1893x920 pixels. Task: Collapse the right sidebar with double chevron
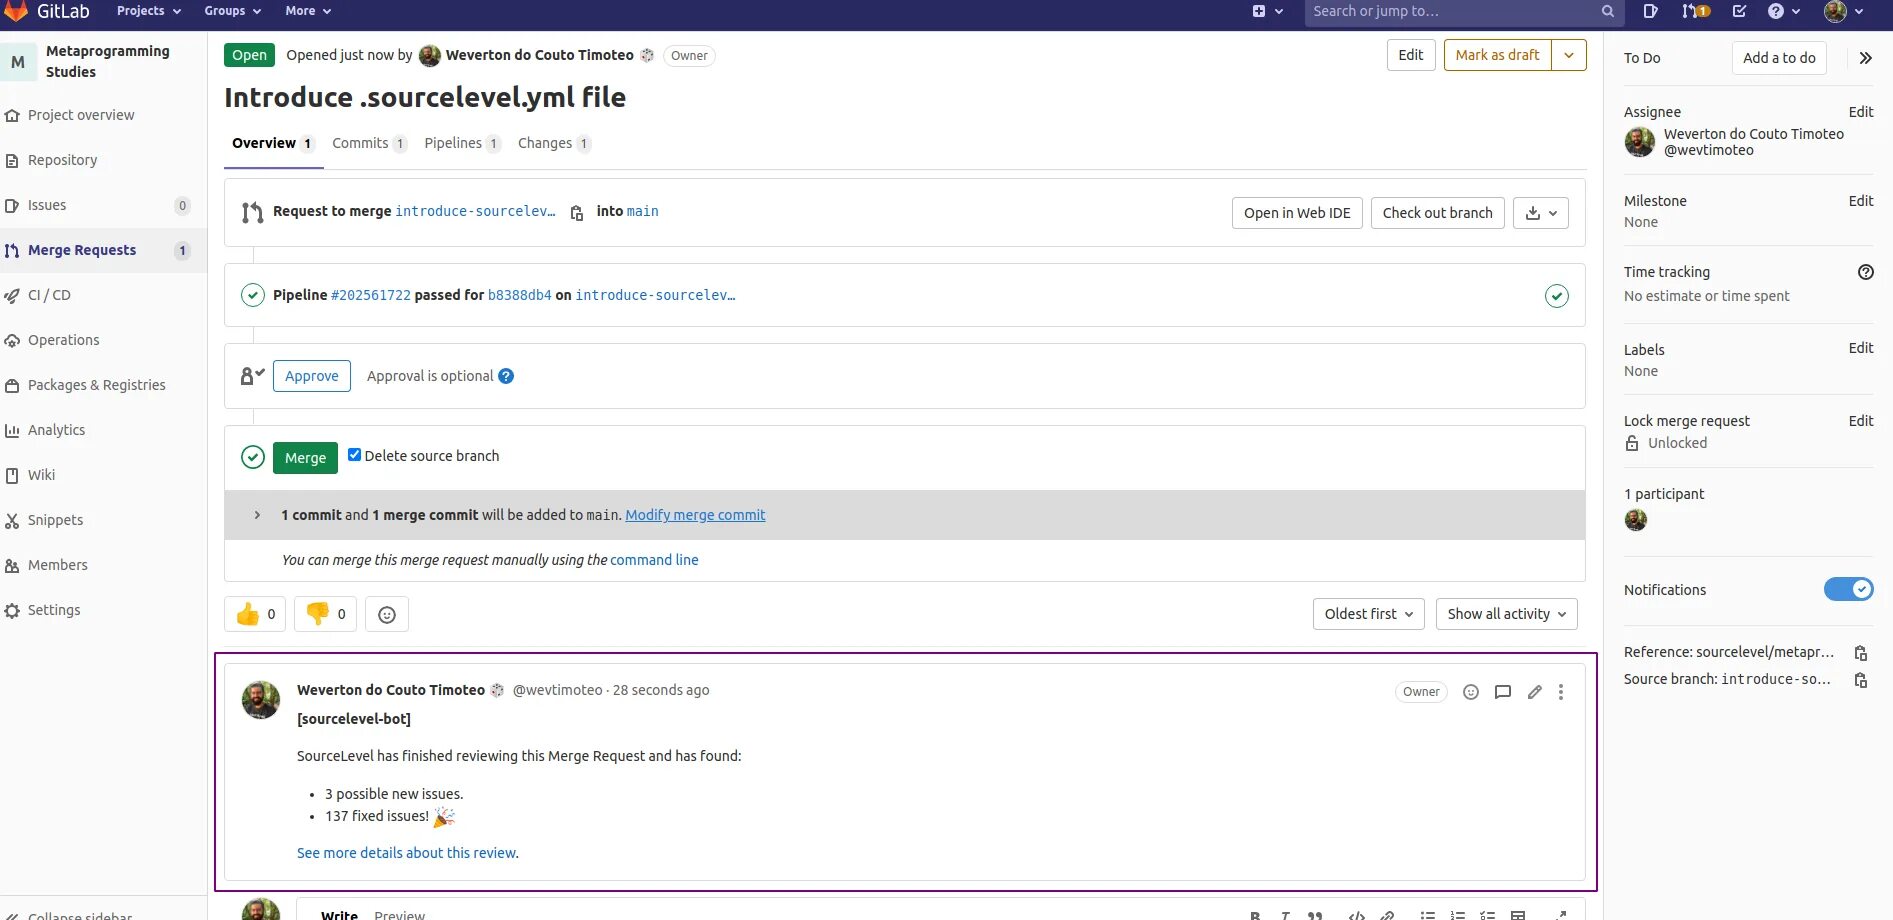(1865, 58)
